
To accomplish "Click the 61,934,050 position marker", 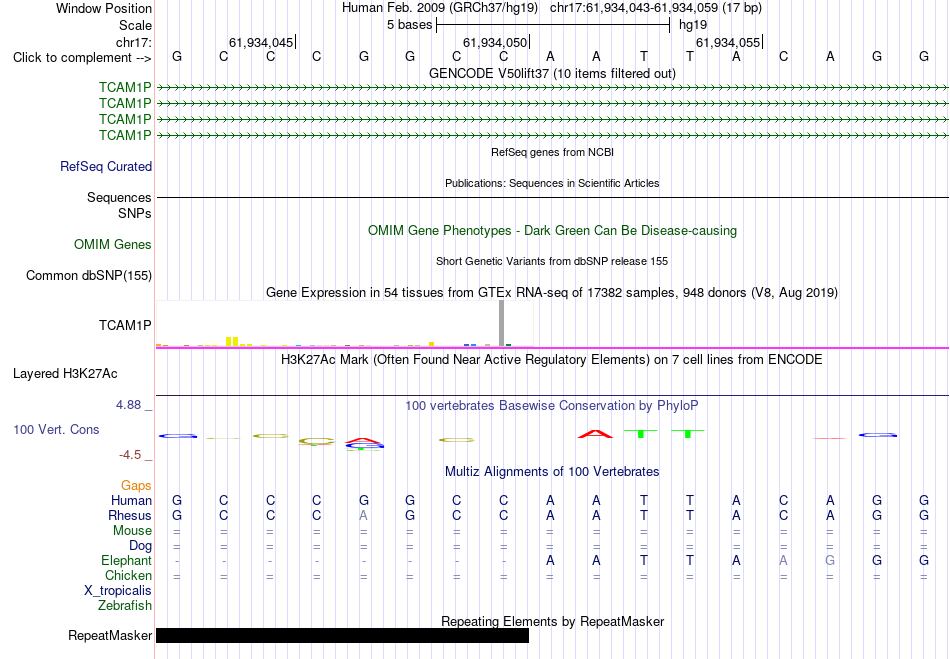I will (x=495, y=42).
